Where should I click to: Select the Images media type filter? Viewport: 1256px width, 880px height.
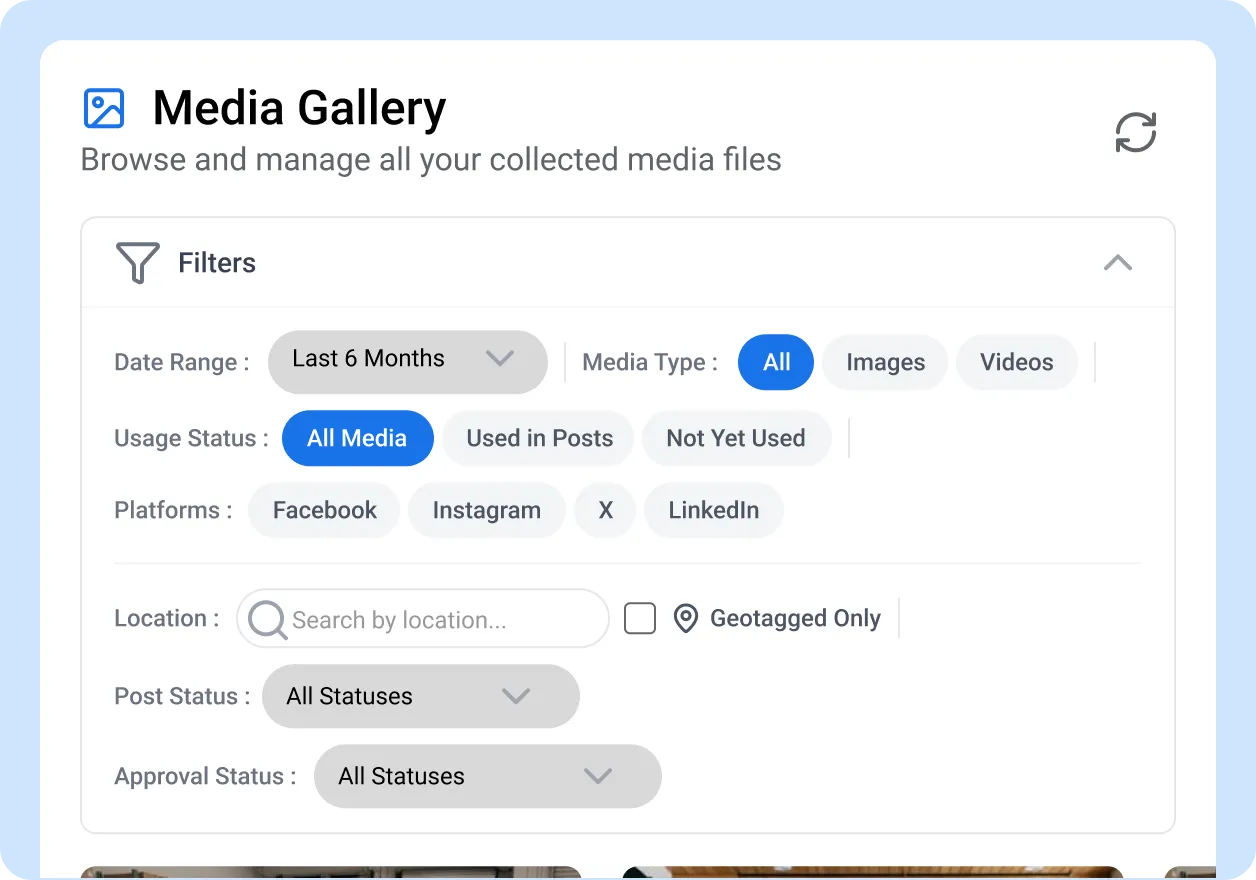(x=884, y=362)
